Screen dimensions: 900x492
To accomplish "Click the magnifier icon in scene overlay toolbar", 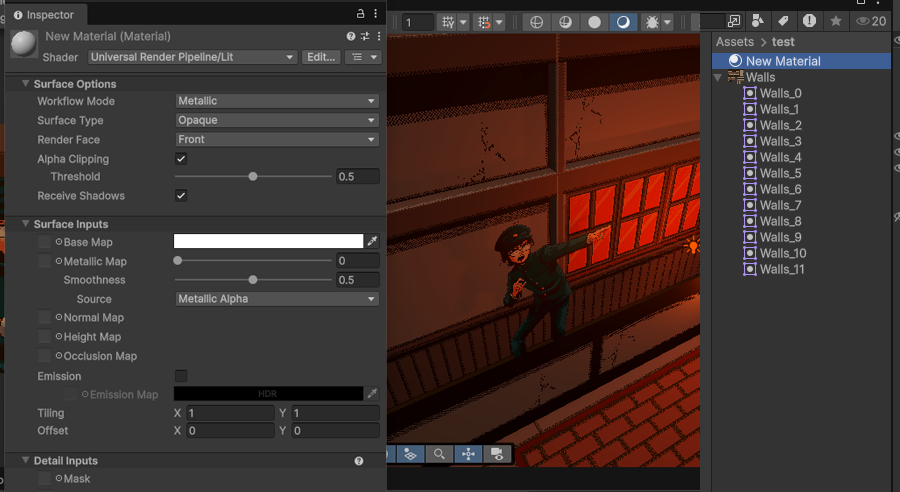I will pyautogui.click(x=439, y=454).
